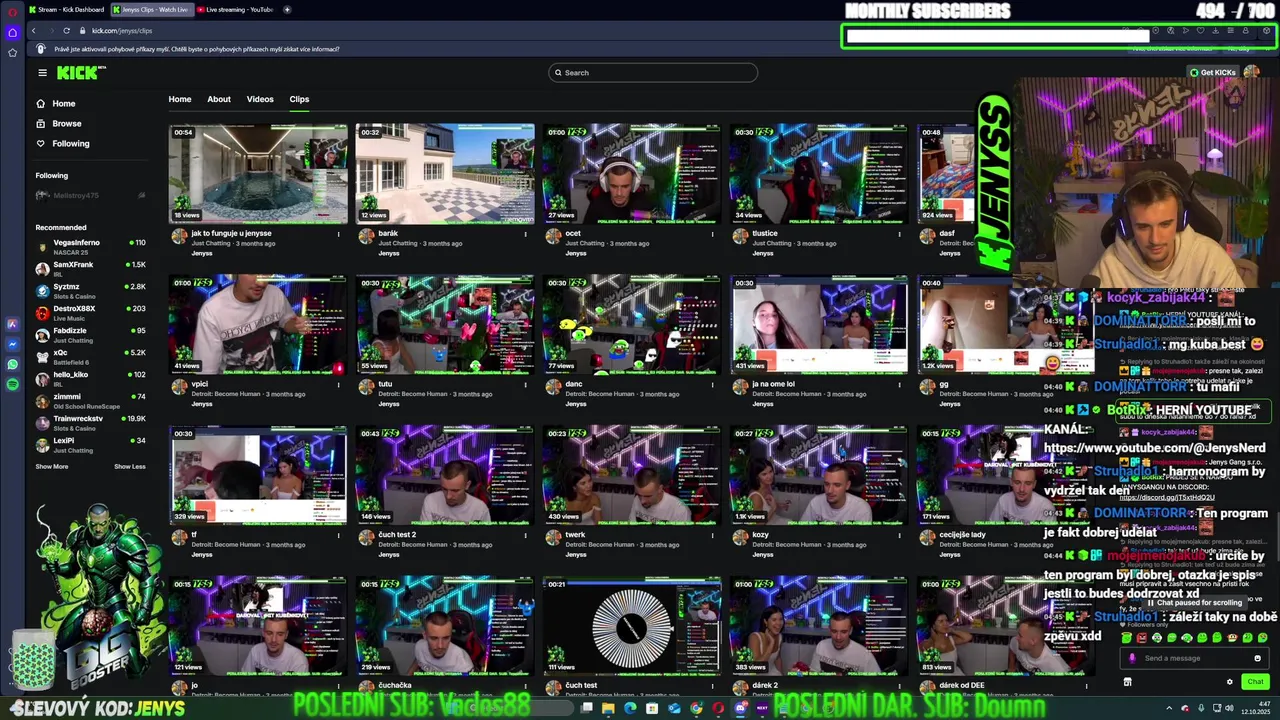Reload the page

[66, 30]
